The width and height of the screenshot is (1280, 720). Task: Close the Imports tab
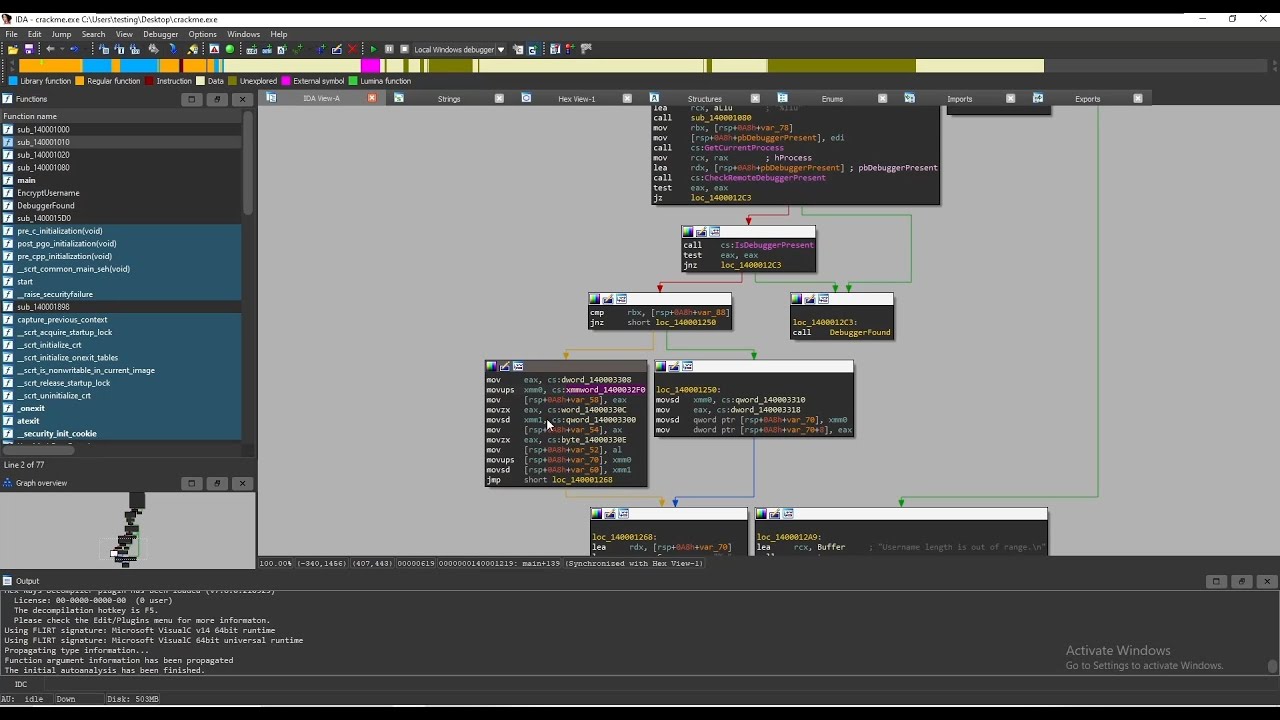click(1010, 98)
